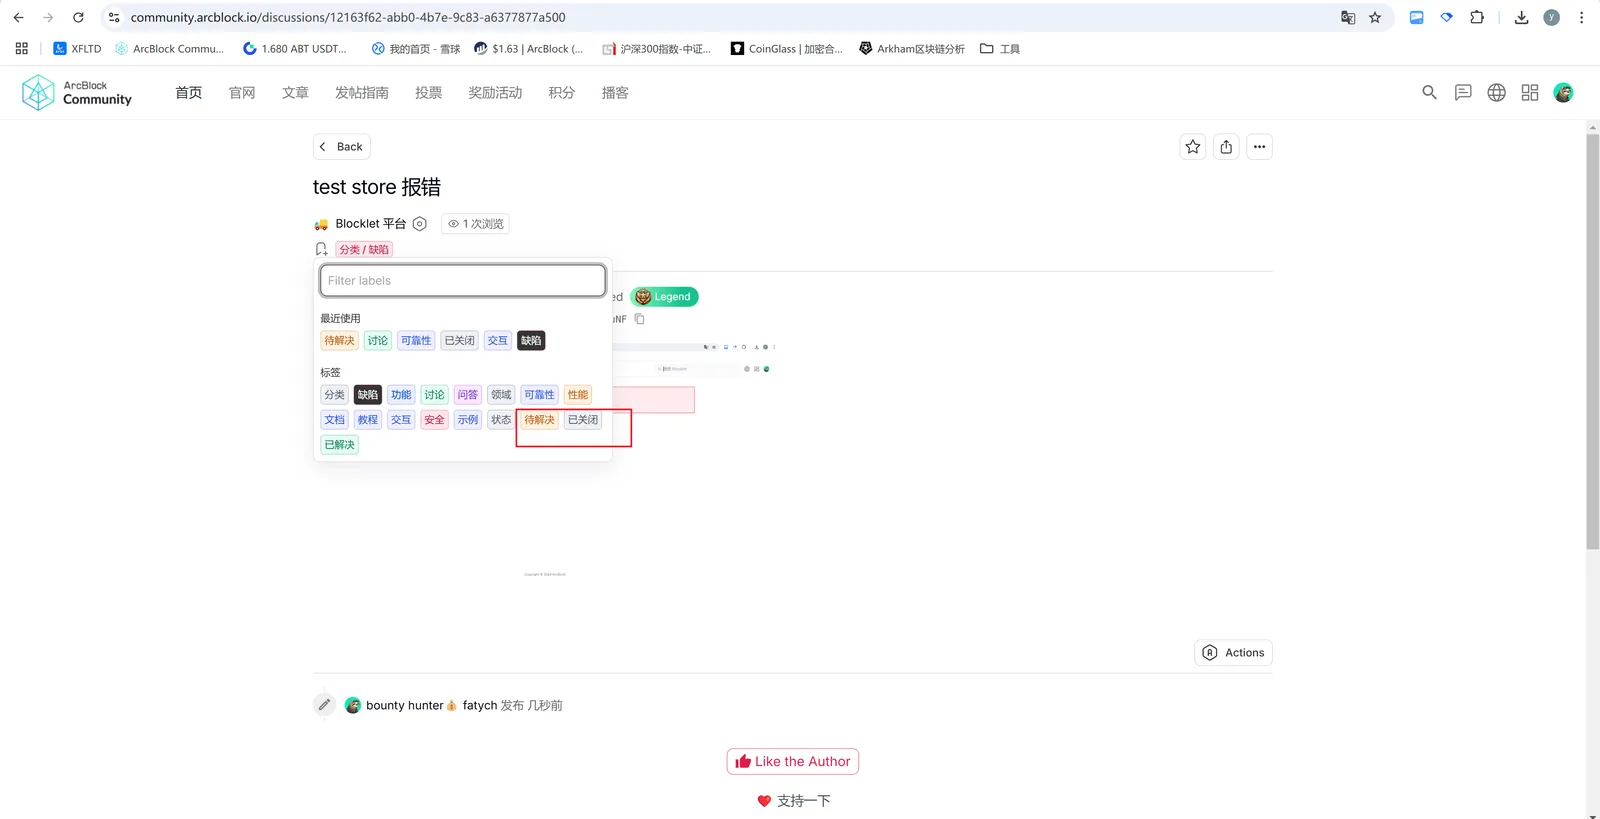Click the add label tag icon
Screen dimensions: 1600x819
(x=321, y=249)
